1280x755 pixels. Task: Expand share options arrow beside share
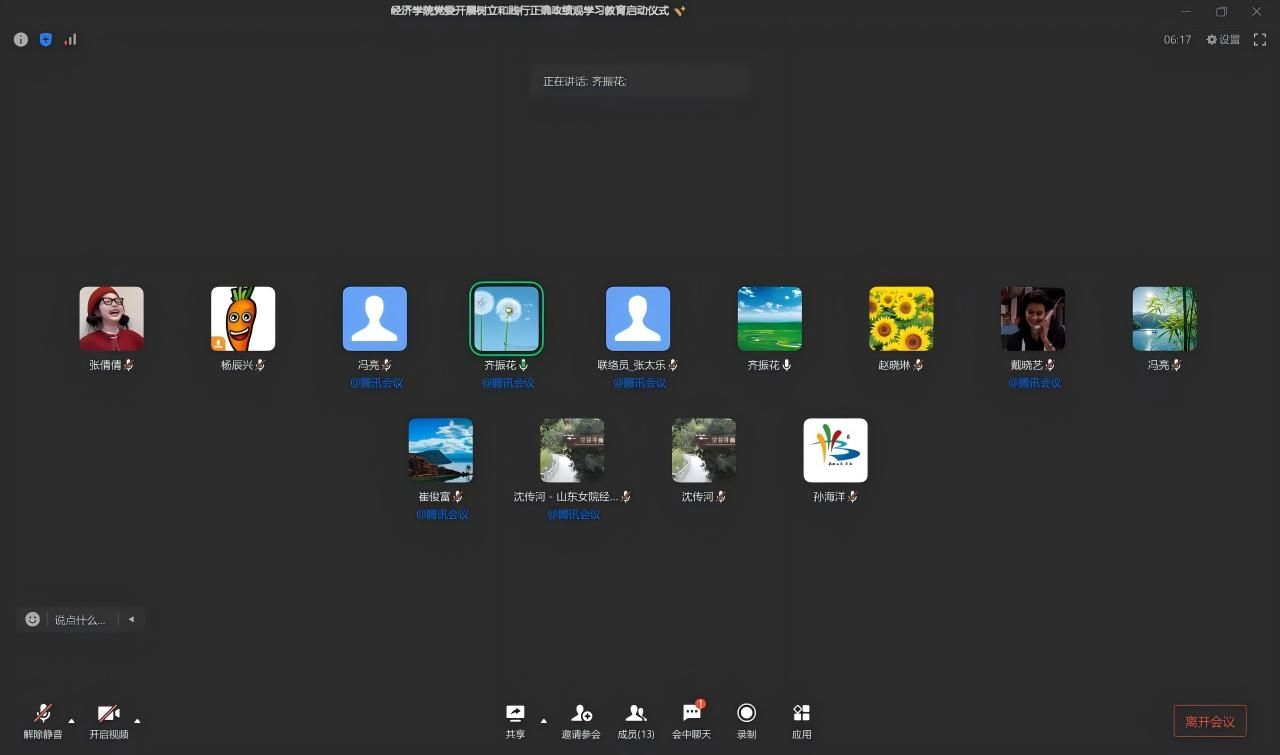pyautogui.click(x=544, y=720)
